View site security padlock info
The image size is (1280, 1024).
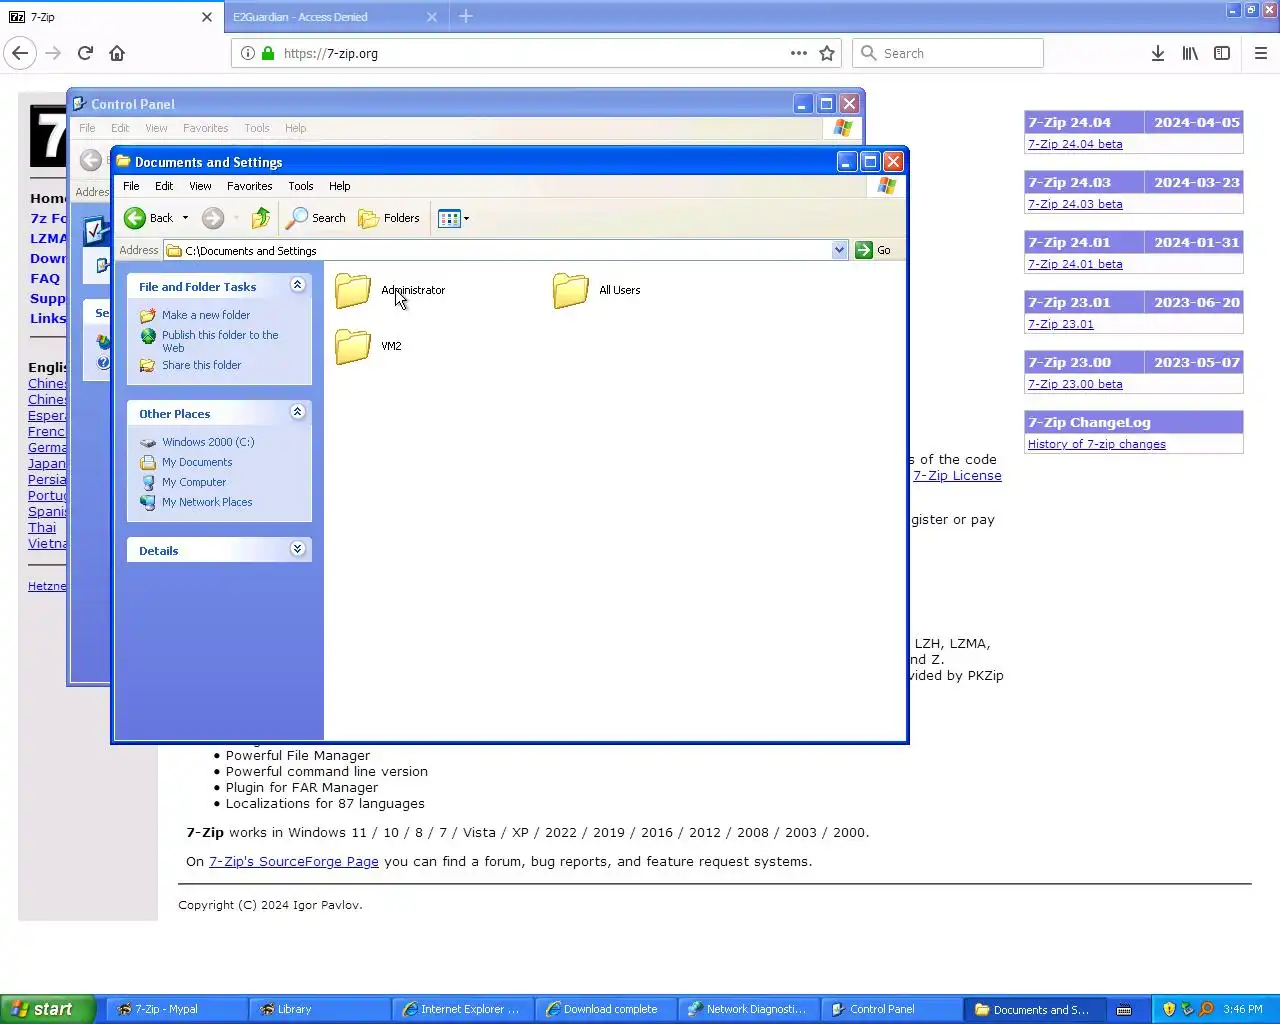coord(268,53)
